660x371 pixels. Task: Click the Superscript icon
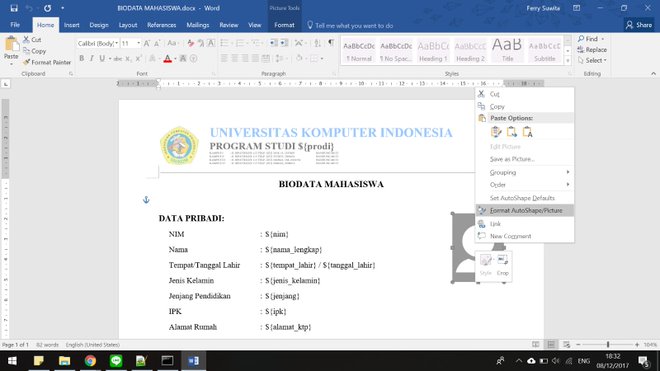[x=138, y=59]
